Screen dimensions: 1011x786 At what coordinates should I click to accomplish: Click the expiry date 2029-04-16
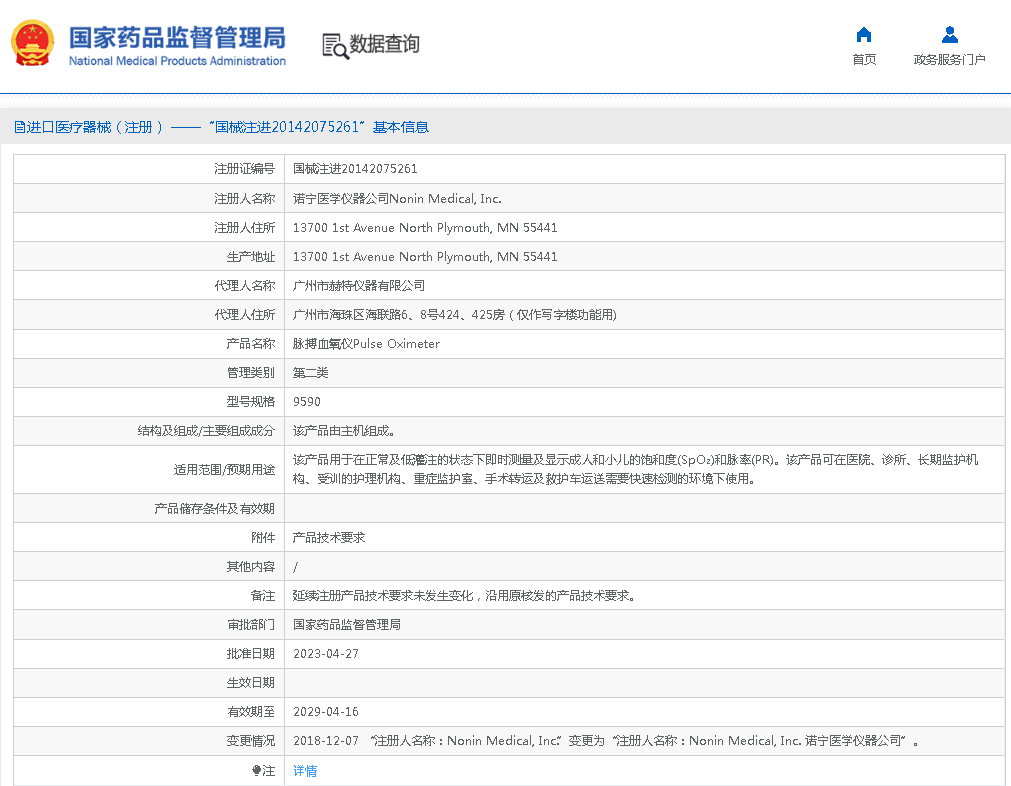click(x=326, y=712)
